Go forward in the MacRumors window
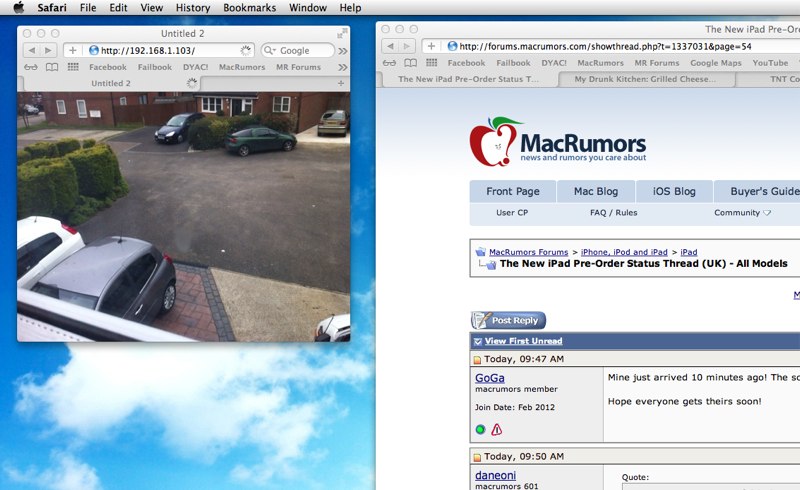The height and width of the screenshot is (490, 800). click(407, 46)
